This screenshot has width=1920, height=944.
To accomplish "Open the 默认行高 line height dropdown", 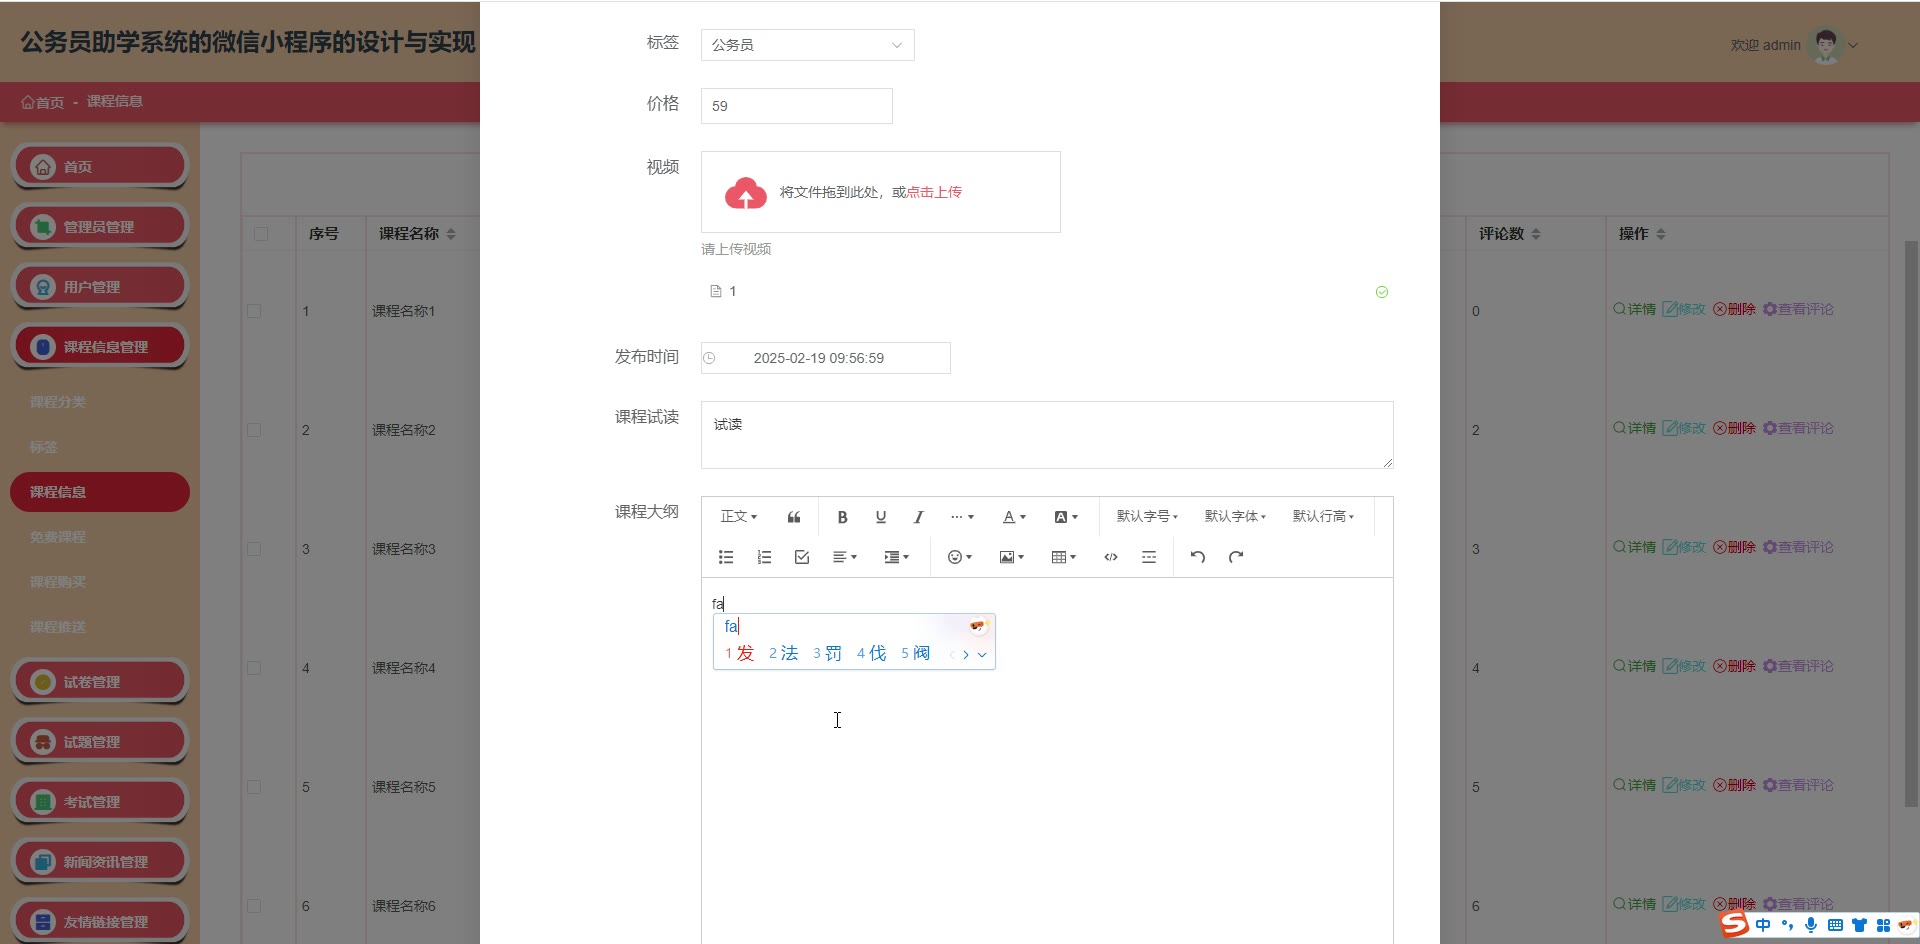I will [x=1323, y=517].
